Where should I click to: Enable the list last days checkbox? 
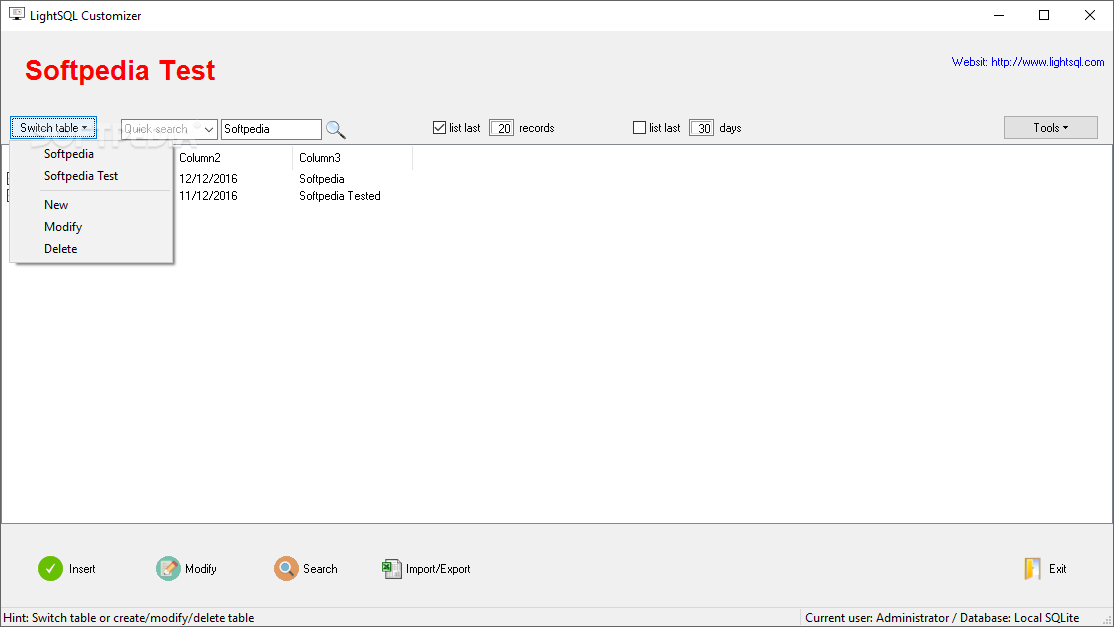639,128
